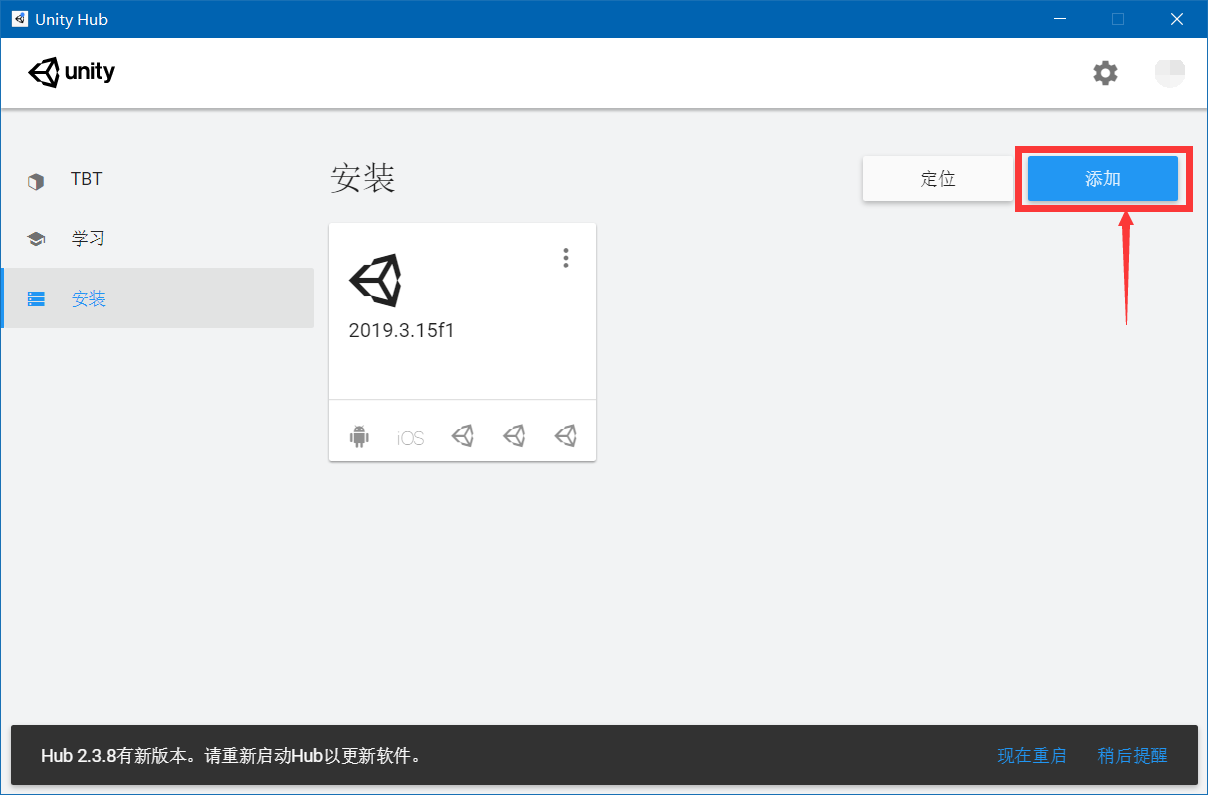Screen dimensions: 1208x795
Task: Click the last Unity module icon
Action: (x=566, y=435)
